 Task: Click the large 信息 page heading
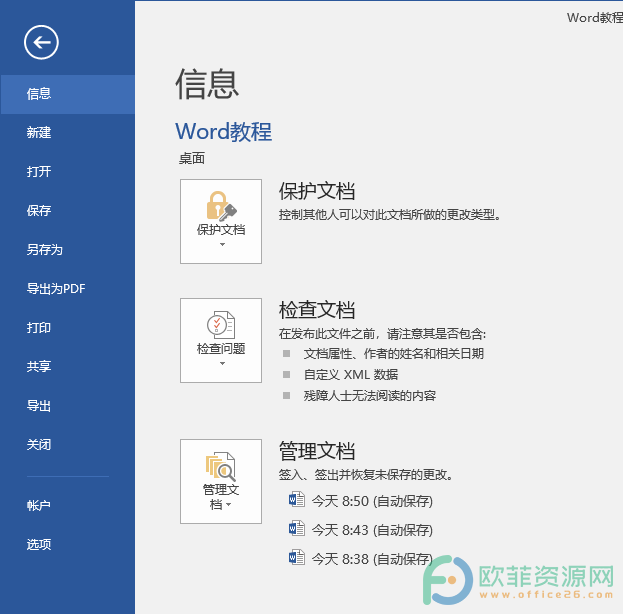207,84
